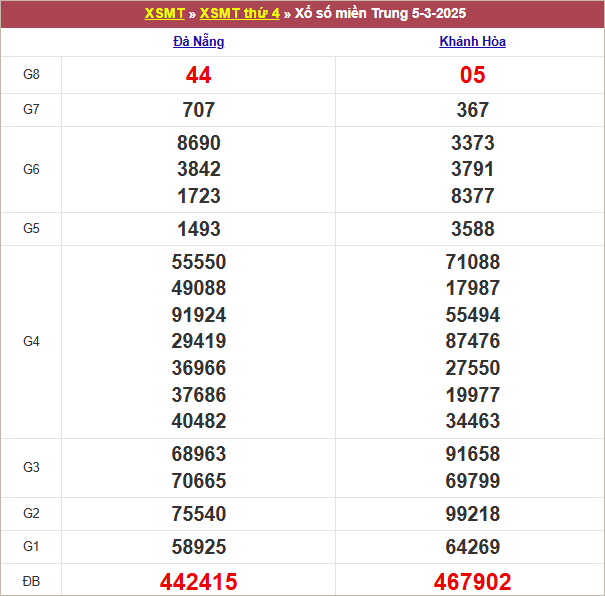
Task: Click G4 number 27550
Action: pos(473,368)
